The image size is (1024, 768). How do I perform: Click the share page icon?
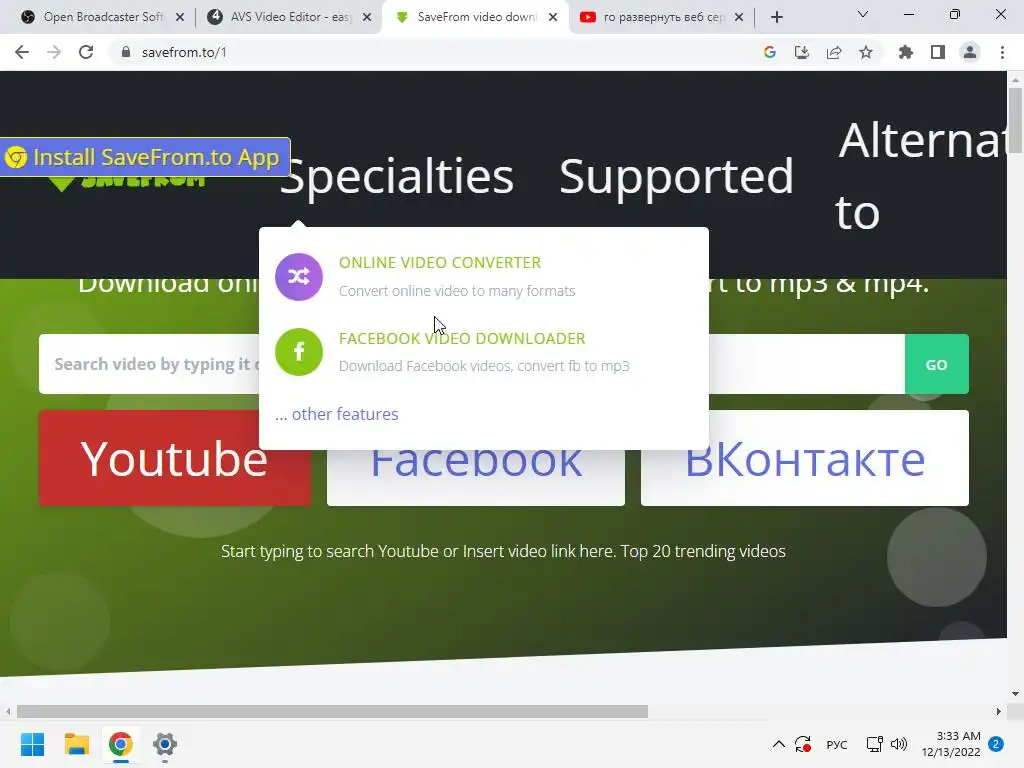tap(834, 52)
